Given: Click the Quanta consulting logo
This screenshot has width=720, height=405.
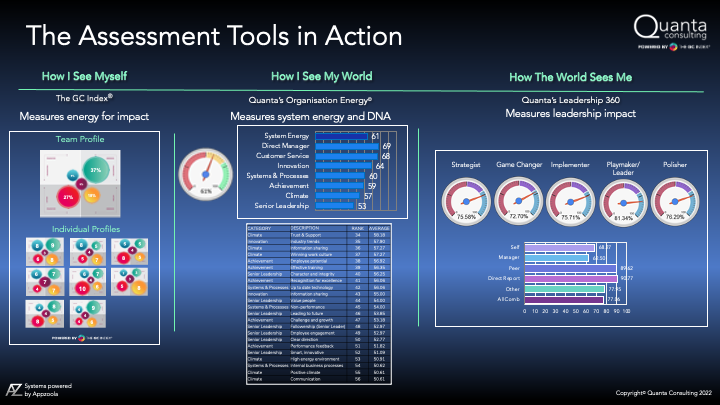Looking at the screenshot, I should (x=670, y=27).
